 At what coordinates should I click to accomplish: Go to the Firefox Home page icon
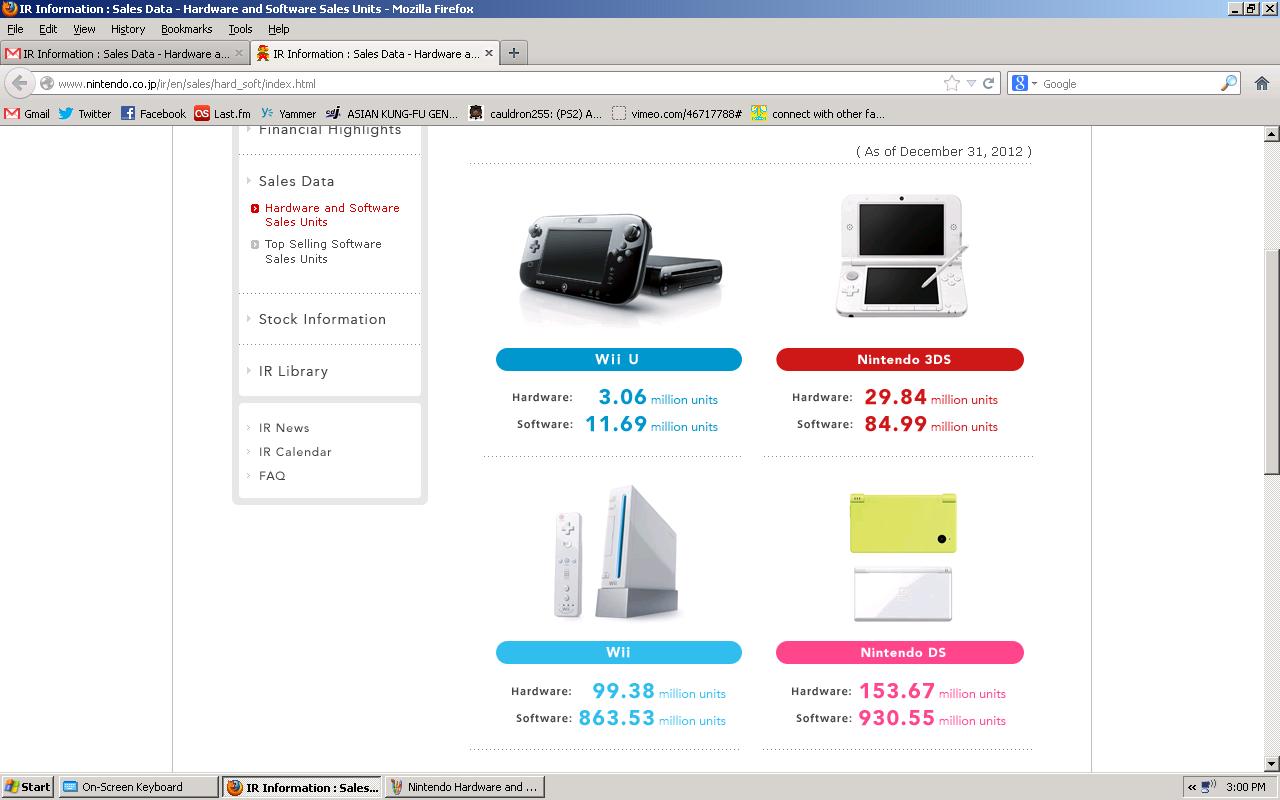1261,84
